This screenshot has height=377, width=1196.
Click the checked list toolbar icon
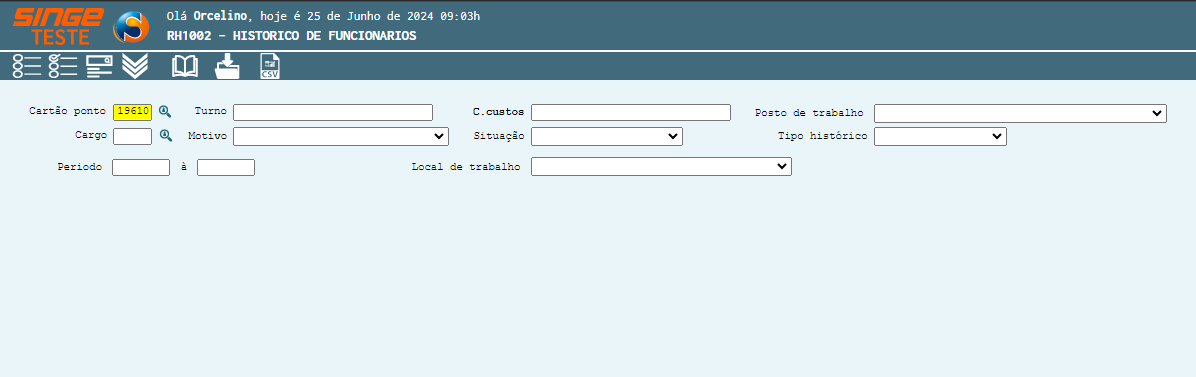(x=63, y=66)
